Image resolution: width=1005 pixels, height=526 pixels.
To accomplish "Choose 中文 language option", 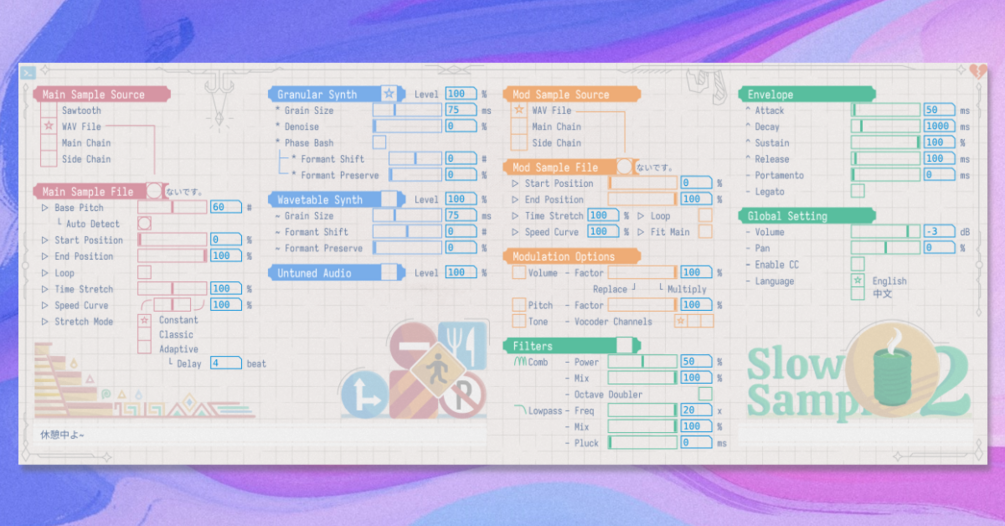I will tap(858, 293).
